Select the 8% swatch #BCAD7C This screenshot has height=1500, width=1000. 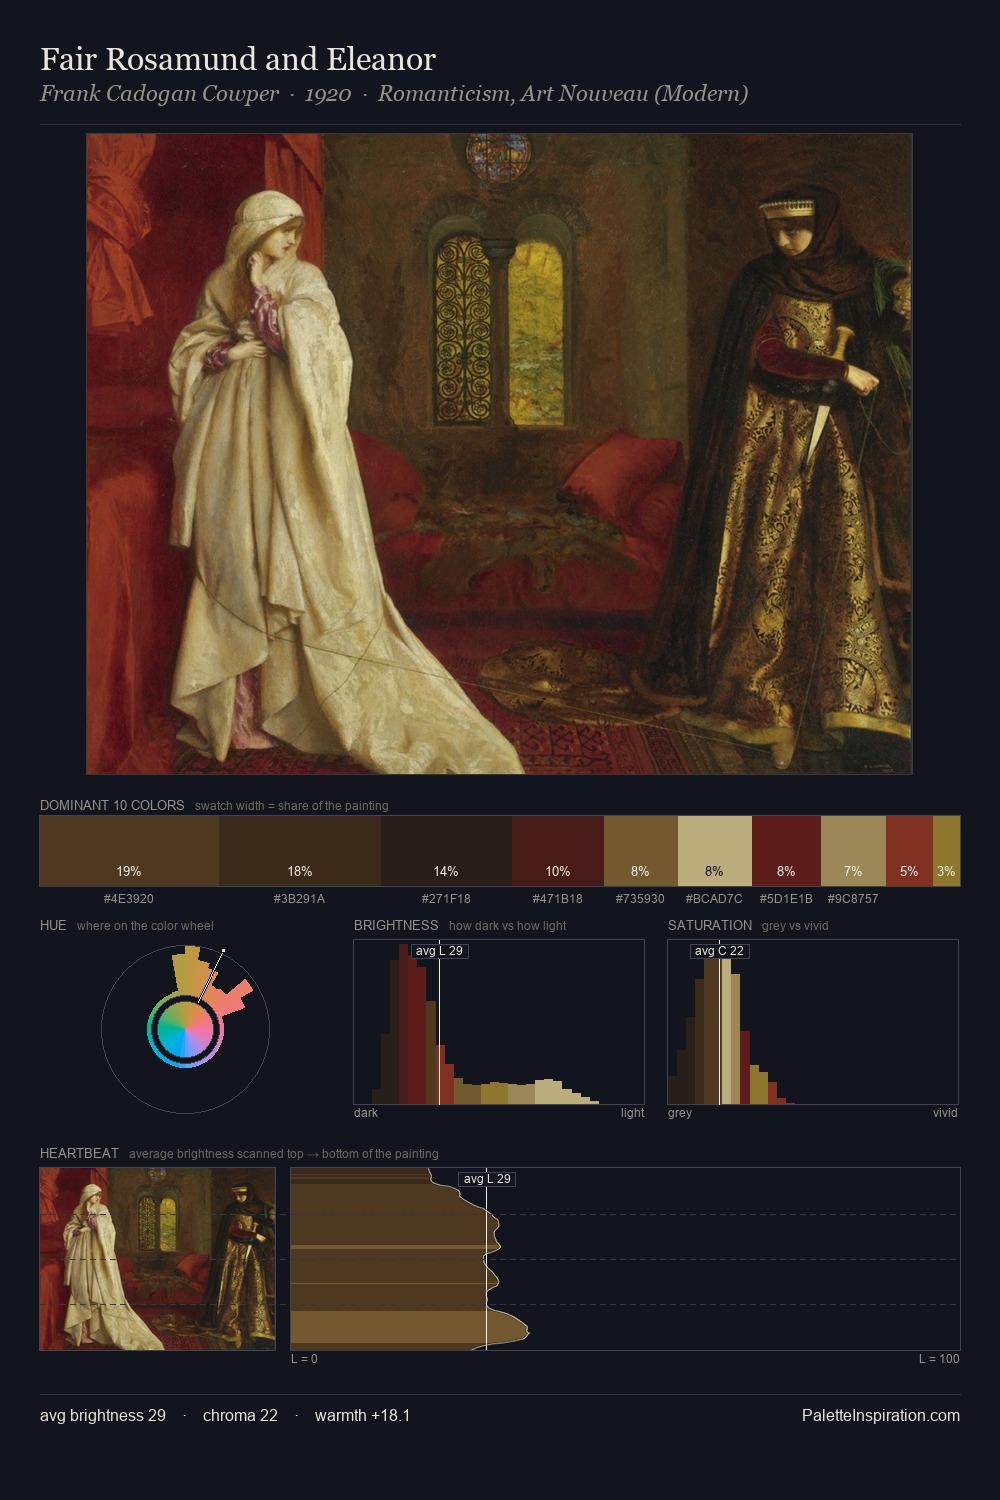[714, 851]
